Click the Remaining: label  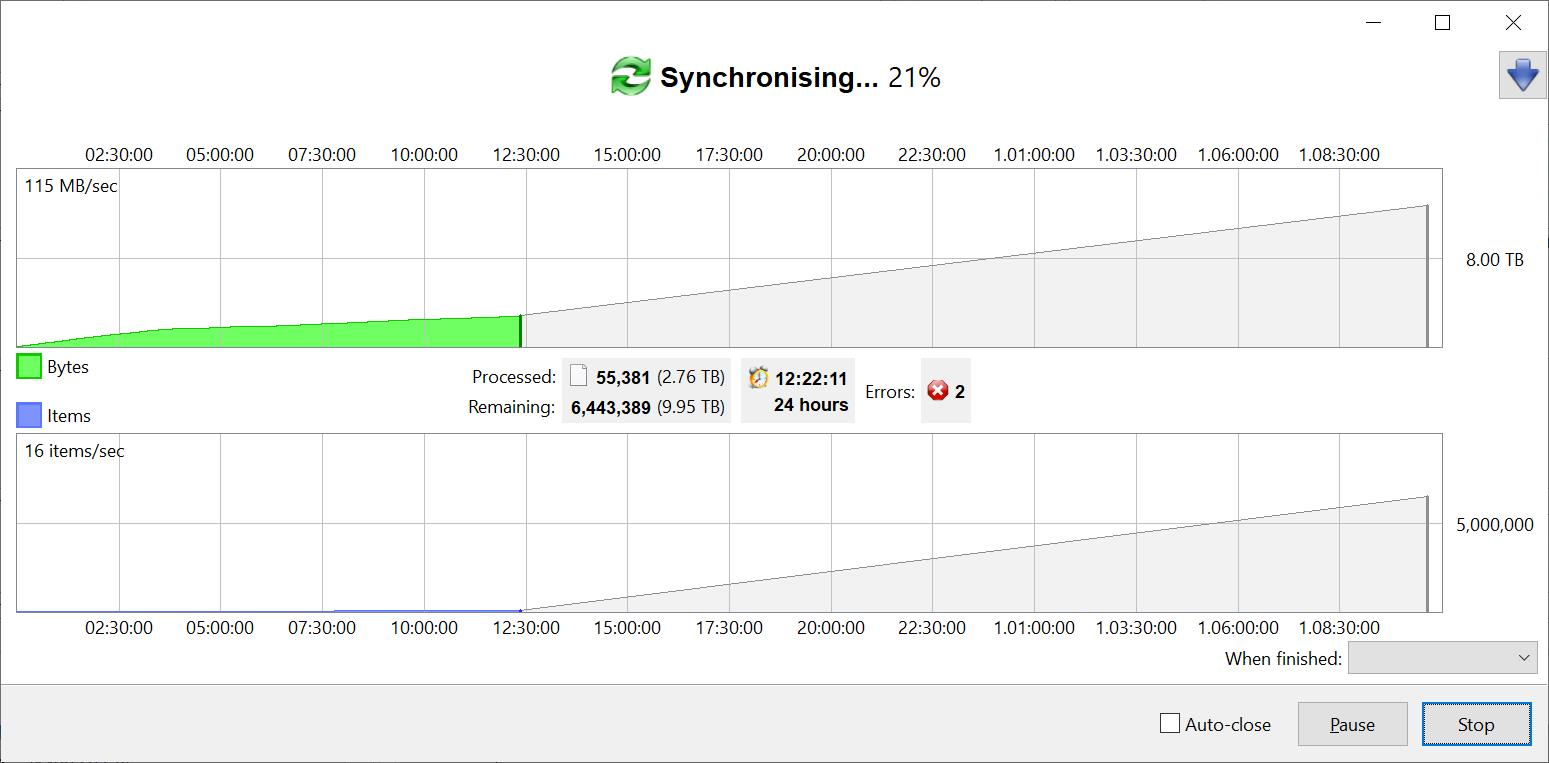[x=511, y=407]
